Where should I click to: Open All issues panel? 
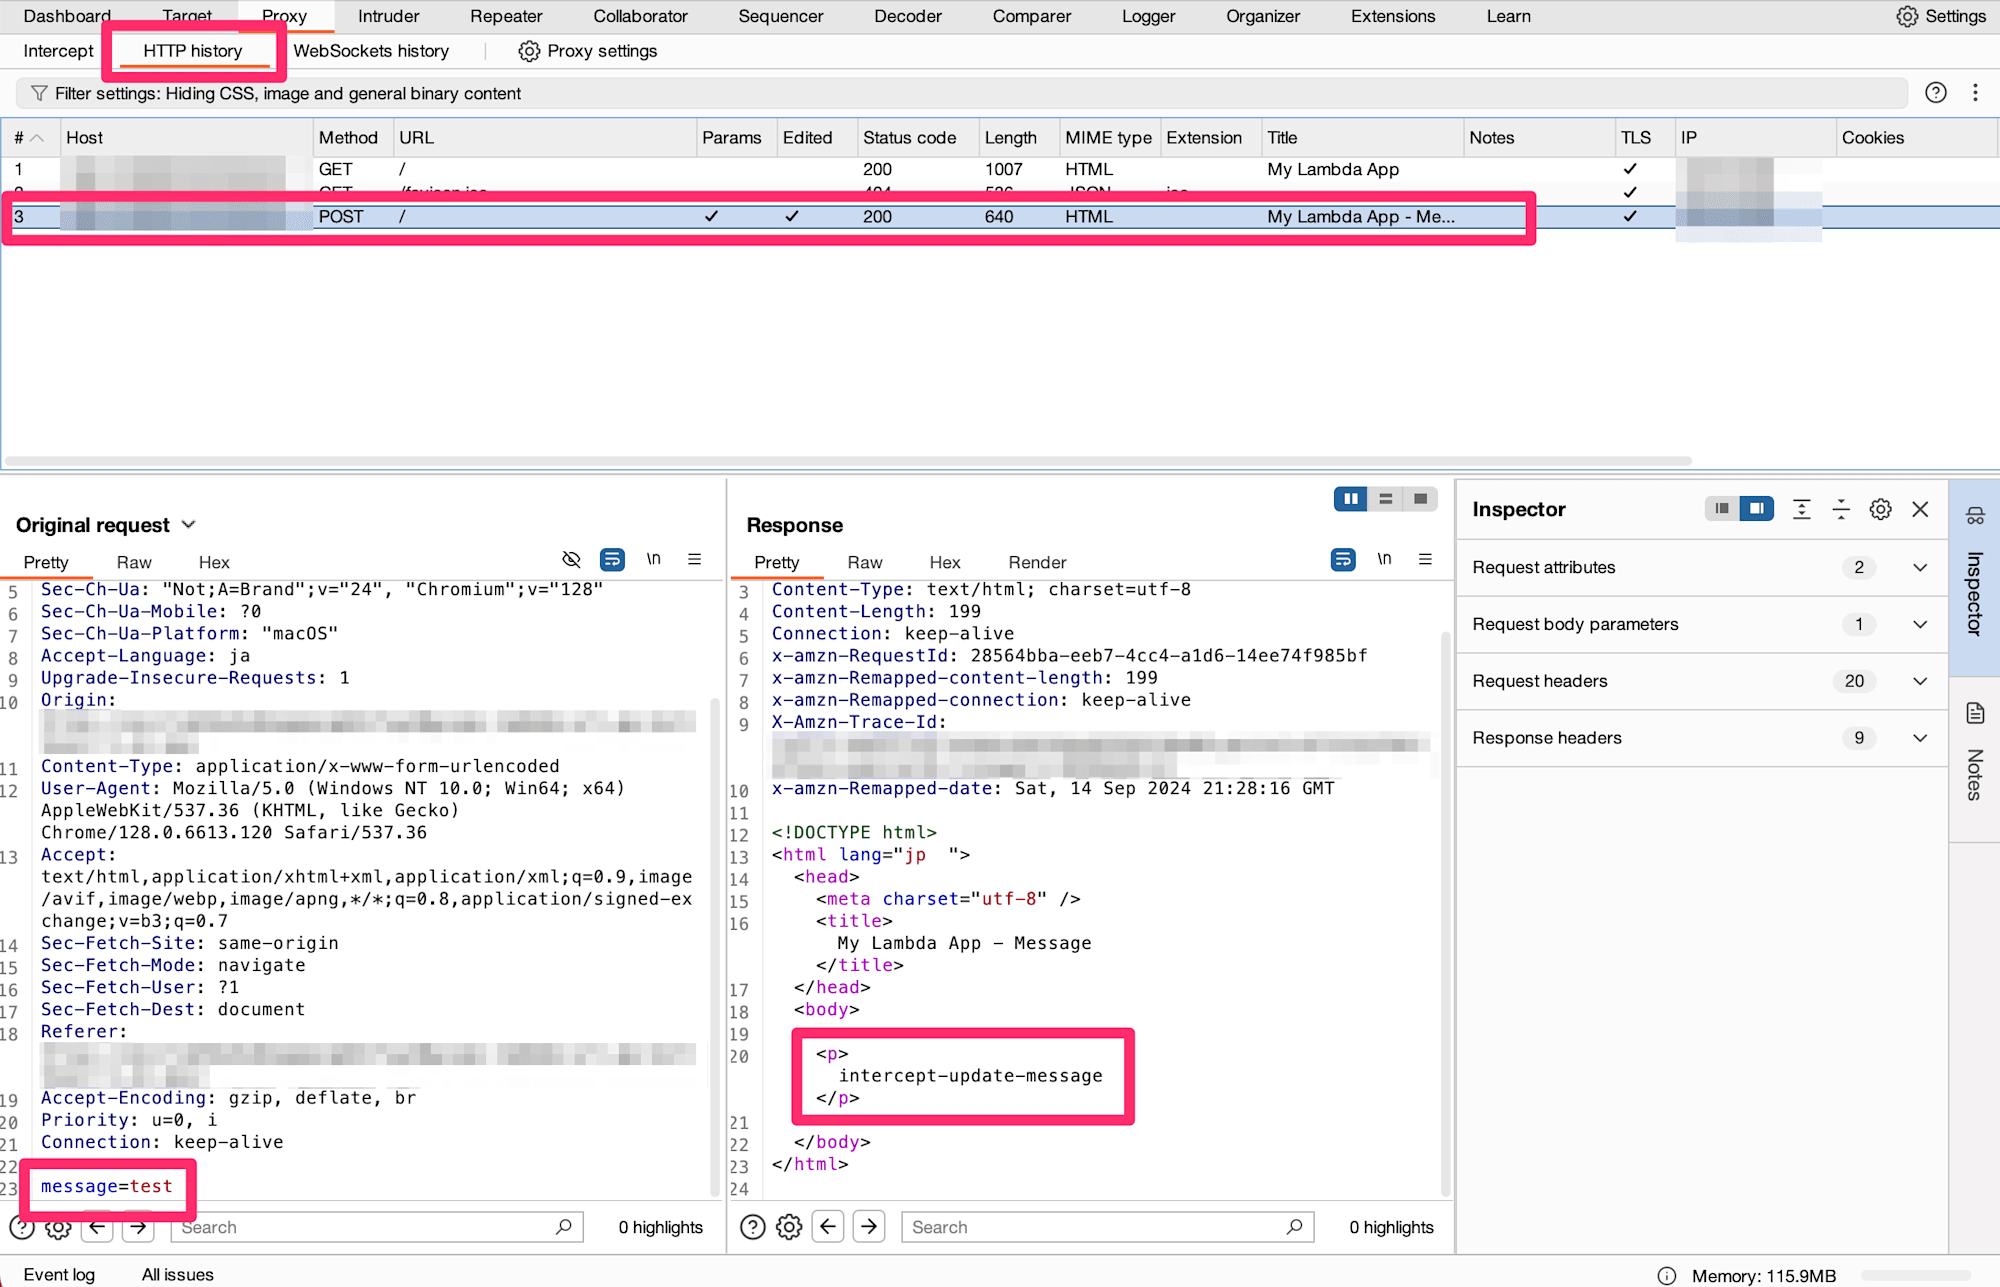(177, 1274)
